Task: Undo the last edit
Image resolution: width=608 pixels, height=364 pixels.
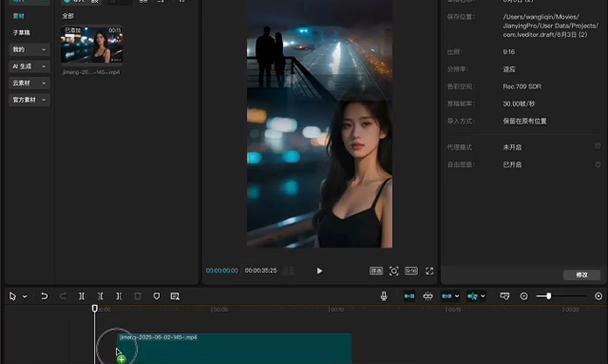Action: [44, 296]
